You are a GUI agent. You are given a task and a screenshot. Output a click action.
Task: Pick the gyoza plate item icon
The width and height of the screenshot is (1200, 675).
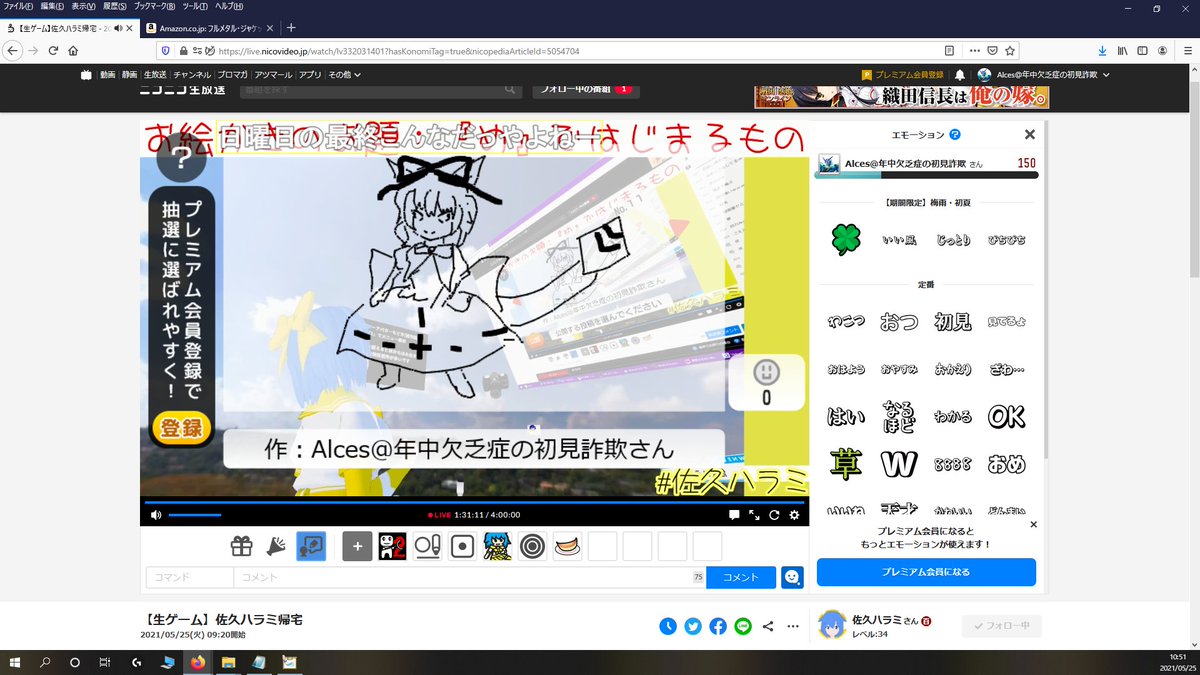tap(567, 546)
